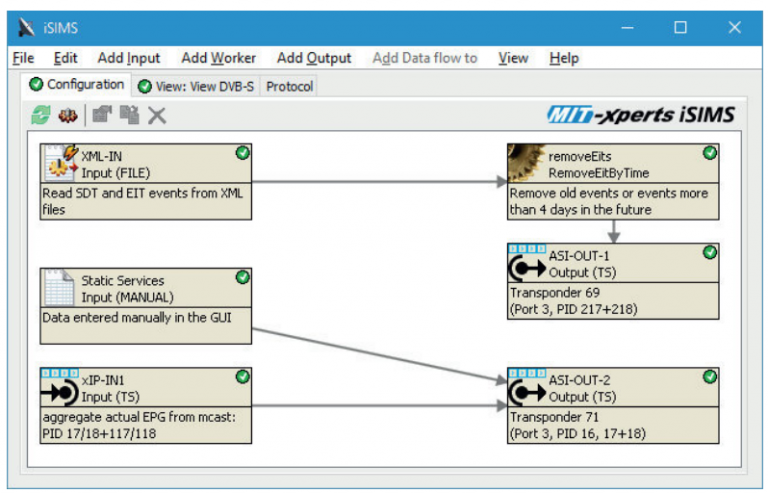Select the ASI-OUT-1 output node icon
Screen dimensions: 768x493
pos(527,264)
